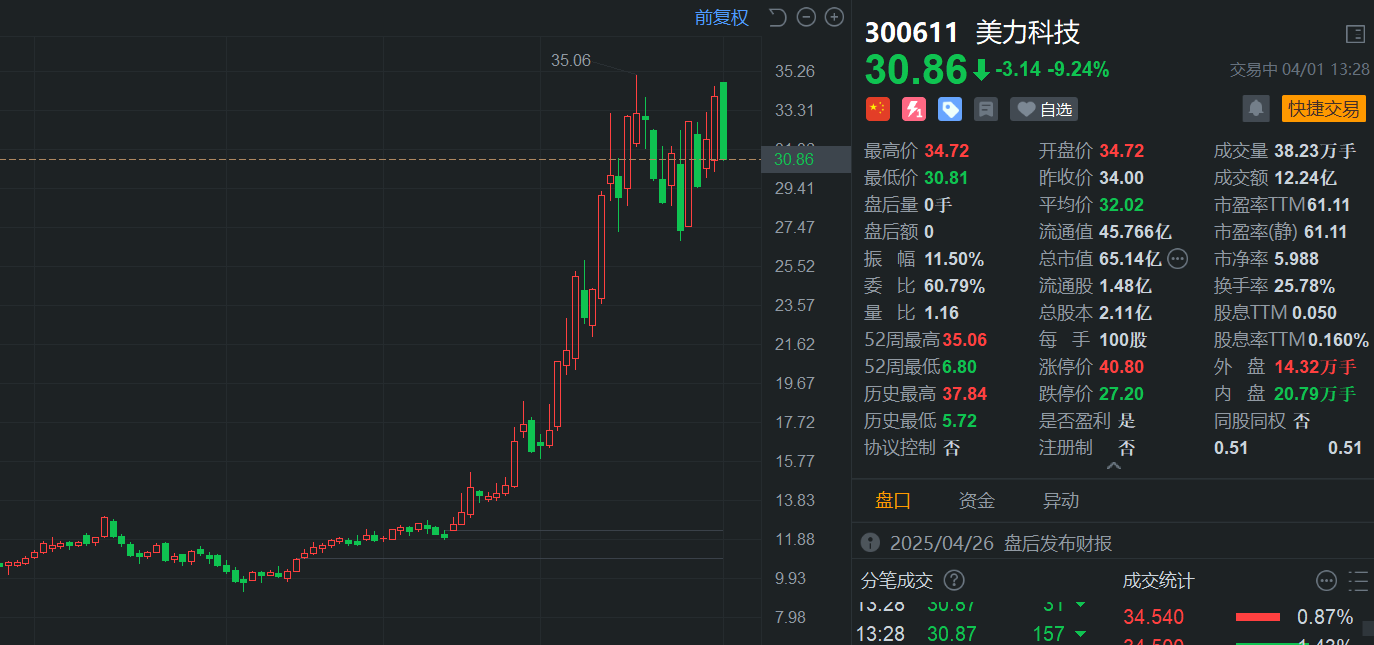Viewport: 1374px width, 645px height.
Task: Reset the chart view with undo arrow
Action: 777,17
